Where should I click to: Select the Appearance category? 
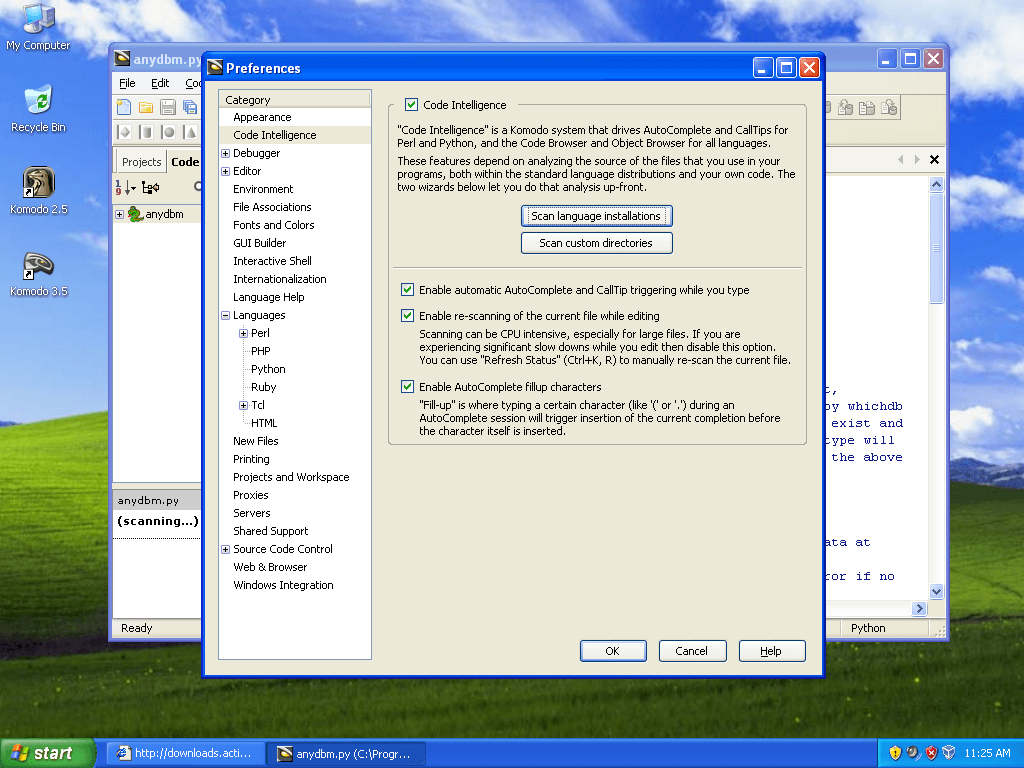coord(262,117)
